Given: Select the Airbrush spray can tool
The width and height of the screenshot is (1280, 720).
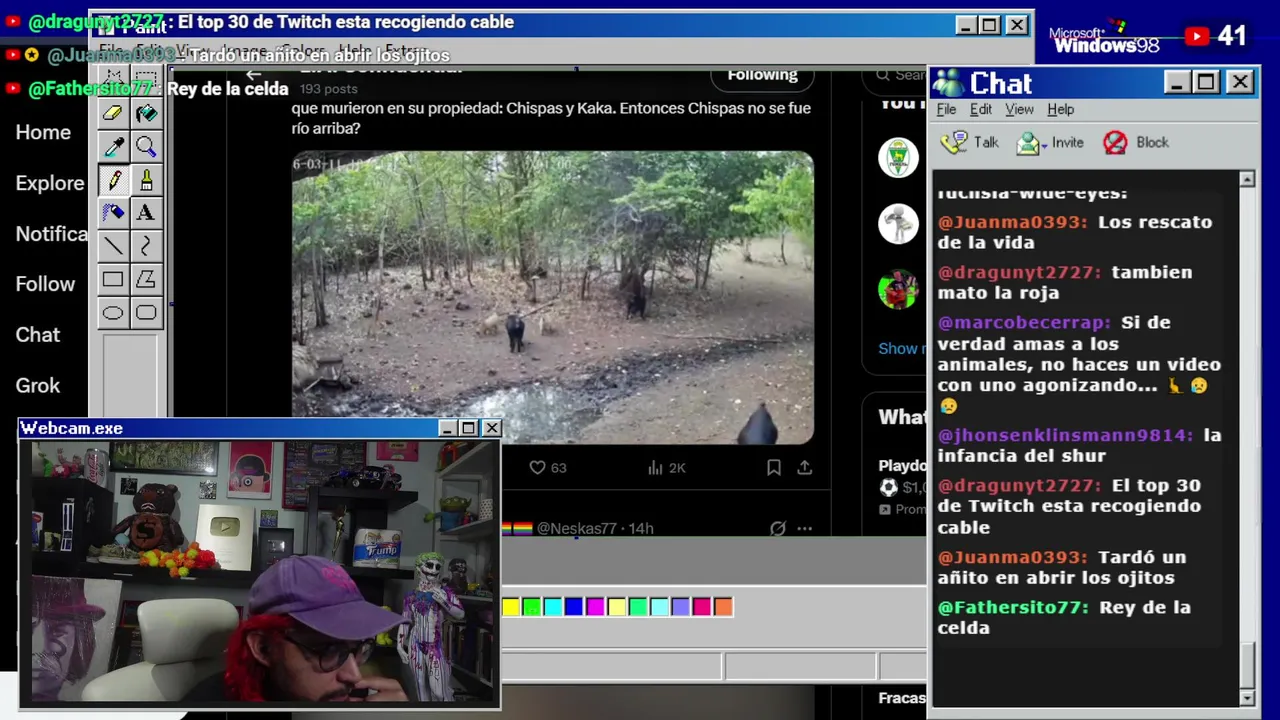Looking at the screenshot, I should 113,213.
